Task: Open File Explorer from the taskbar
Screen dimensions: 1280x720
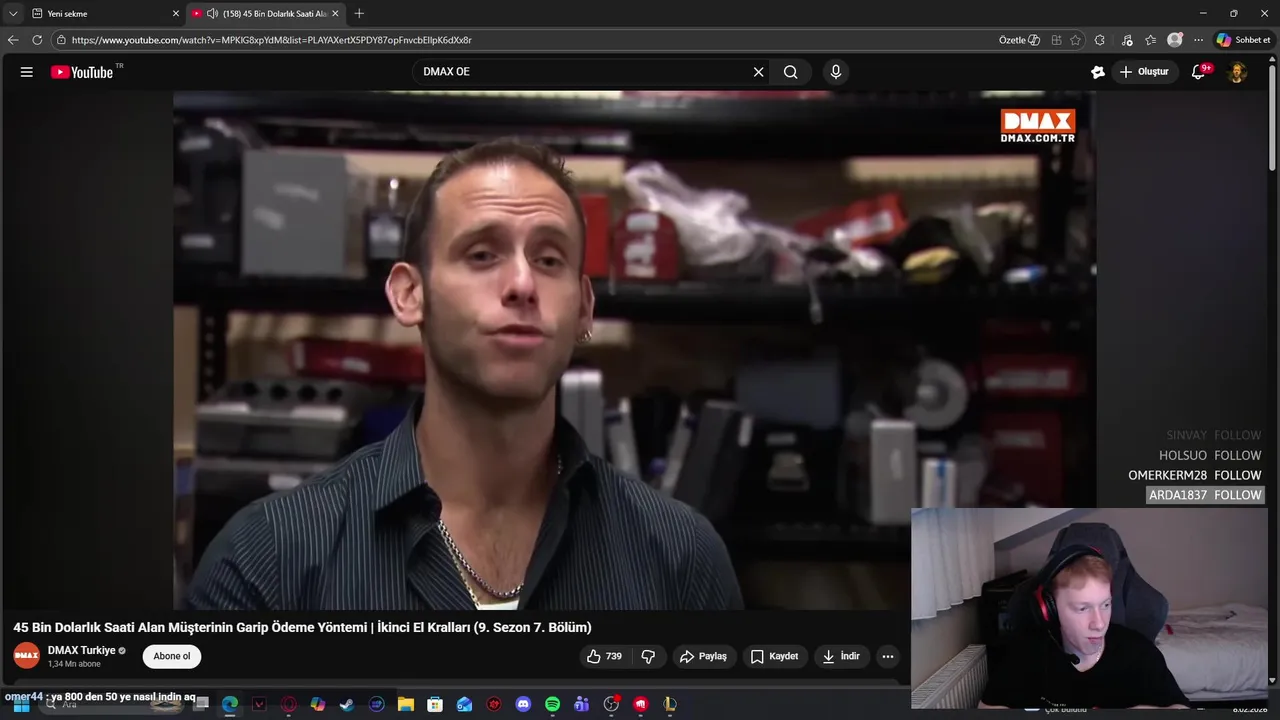Action: click(x=406, y=704)
